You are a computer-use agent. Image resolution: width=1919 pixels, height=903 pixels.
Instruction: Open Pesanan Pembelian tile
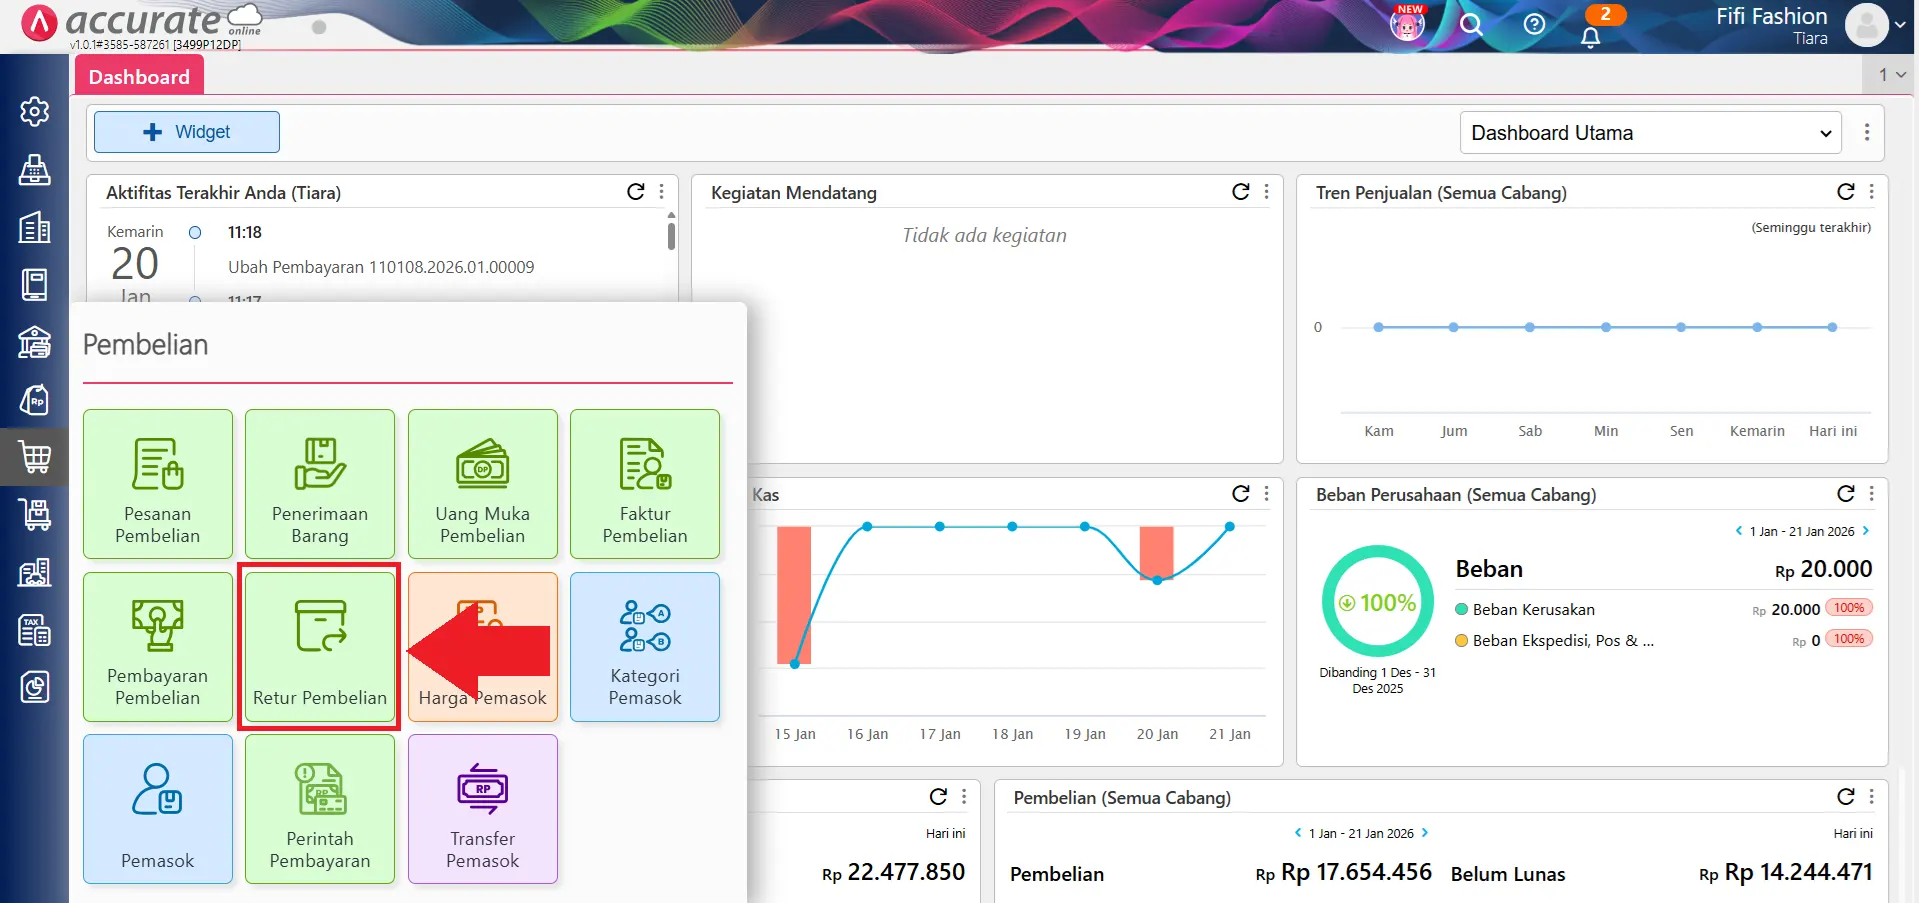coord(158,484)
